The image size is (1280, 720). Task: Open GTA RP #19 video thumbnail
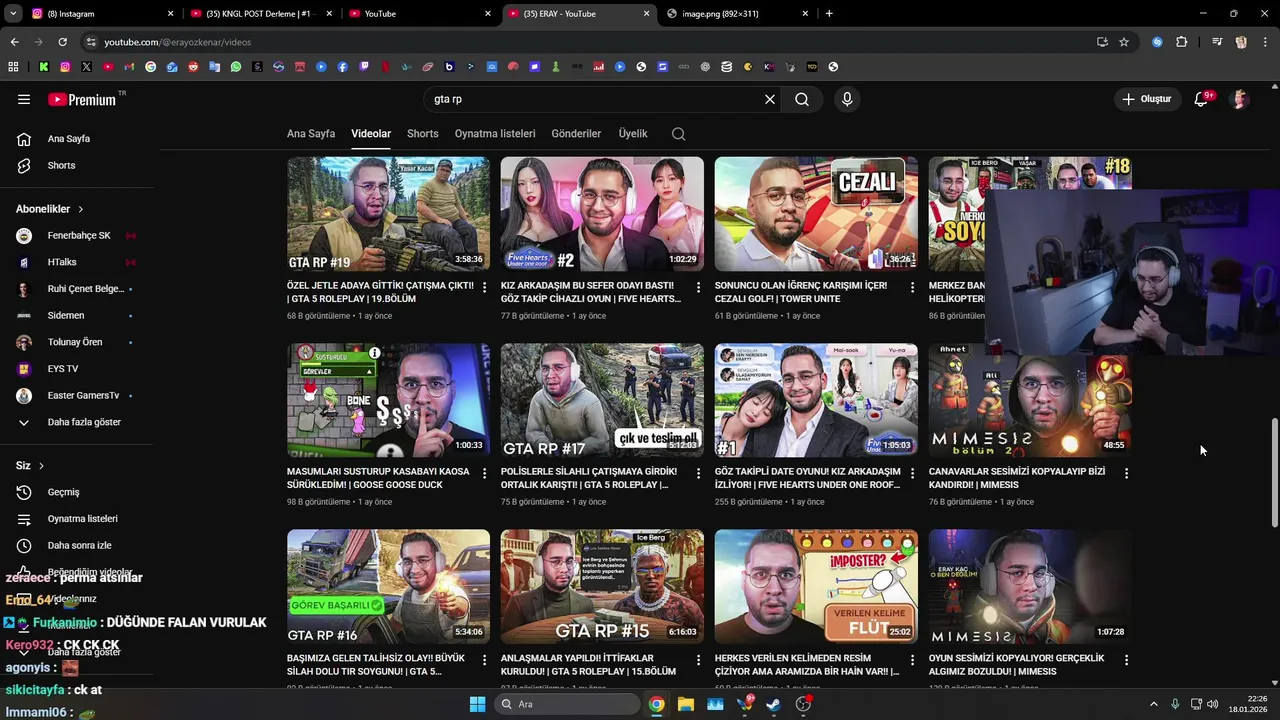pyautogui.click(x=388, y=214)
